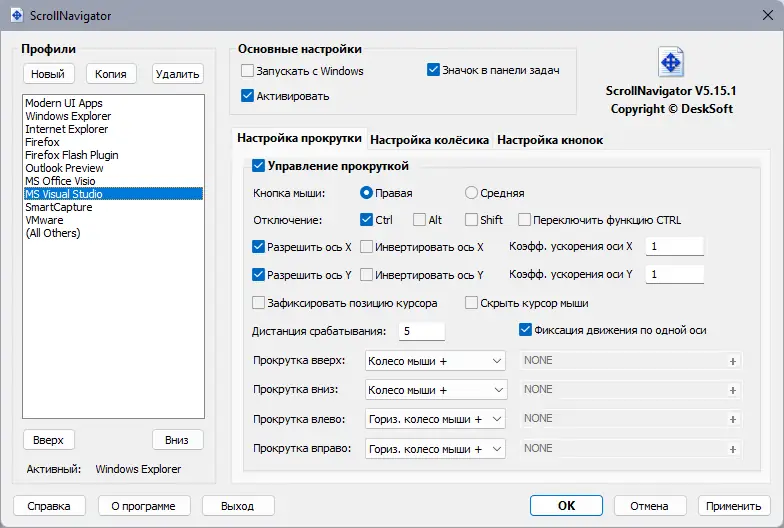Click the О программе button

point(144,506)
